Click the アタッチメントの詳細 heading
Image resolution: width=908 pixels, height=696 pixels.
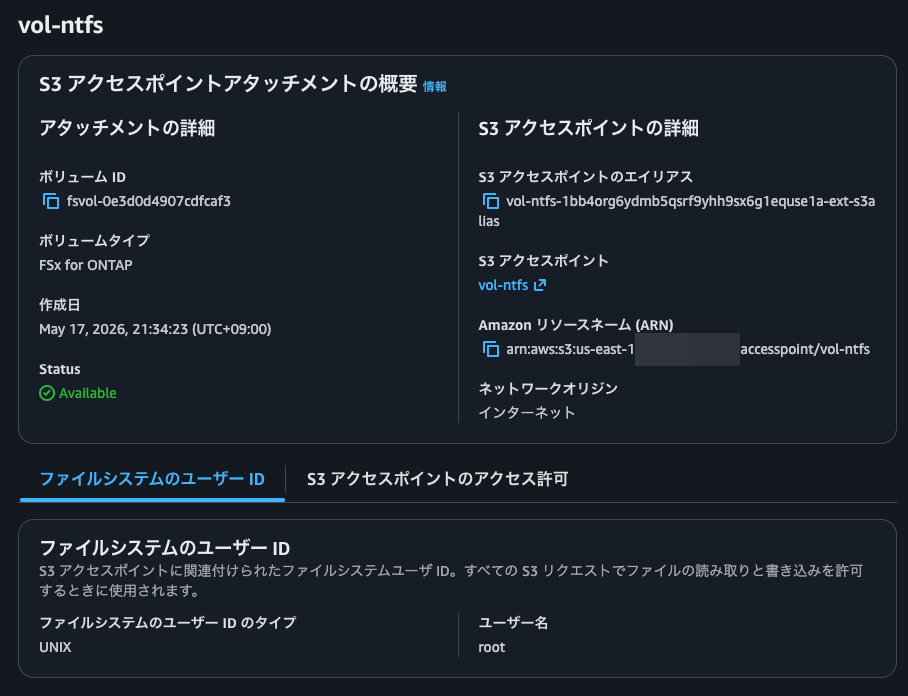point(127,128)
